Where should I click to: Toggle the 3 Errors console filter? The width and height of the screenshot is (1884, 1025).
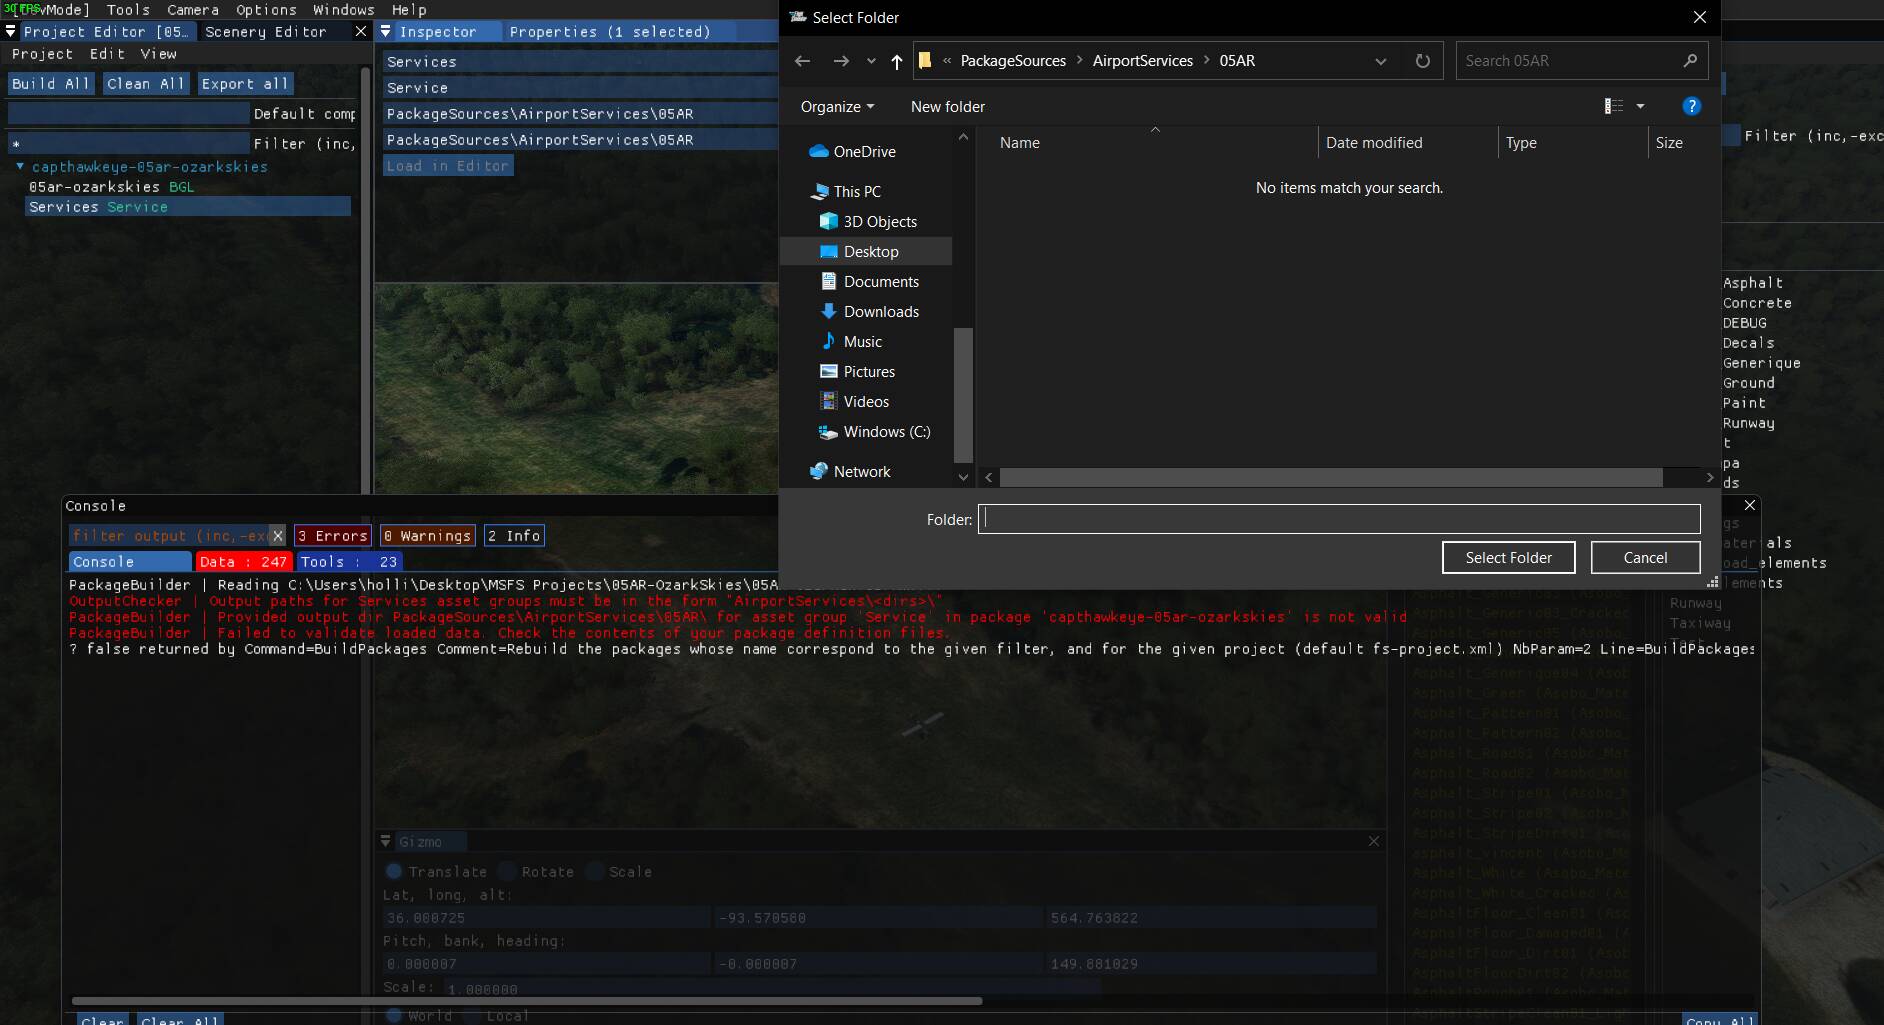(x=332, y=536)
